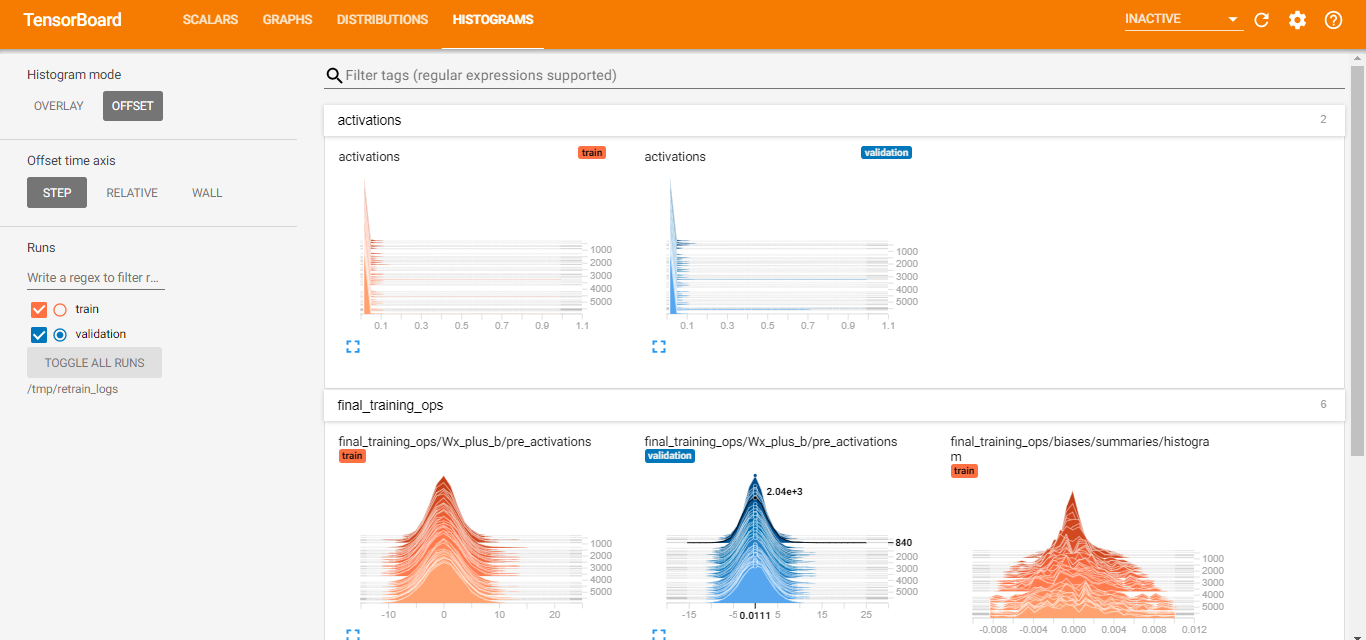Image resolution: width=1366 pixels, height=640 pixels.
Task: Click the blue validation badge on activations chart
Action: point(886,153)
